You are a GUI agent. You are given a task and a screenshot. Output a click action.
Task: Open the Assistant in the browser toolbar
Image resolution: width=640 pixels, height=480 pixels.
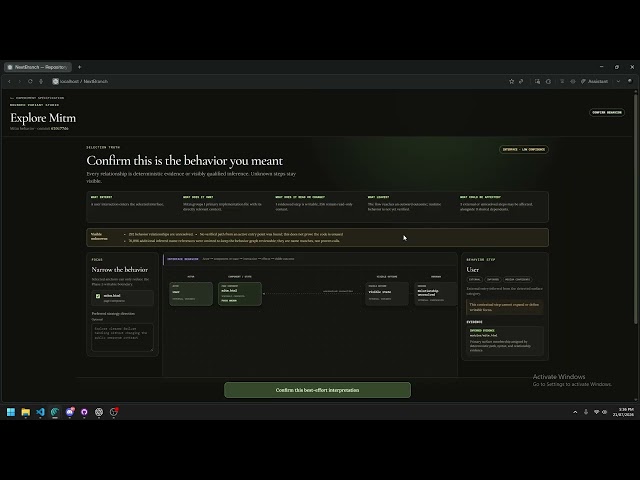point(595,81)
